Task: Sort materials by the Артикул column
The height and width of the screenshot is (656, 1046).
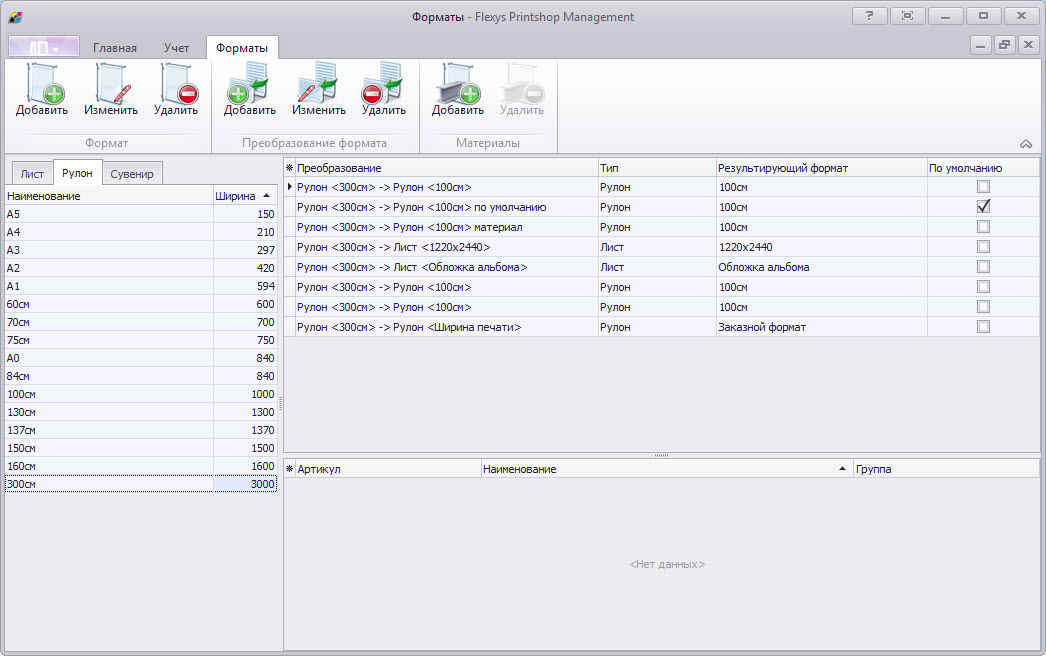Action: (388, 469)
